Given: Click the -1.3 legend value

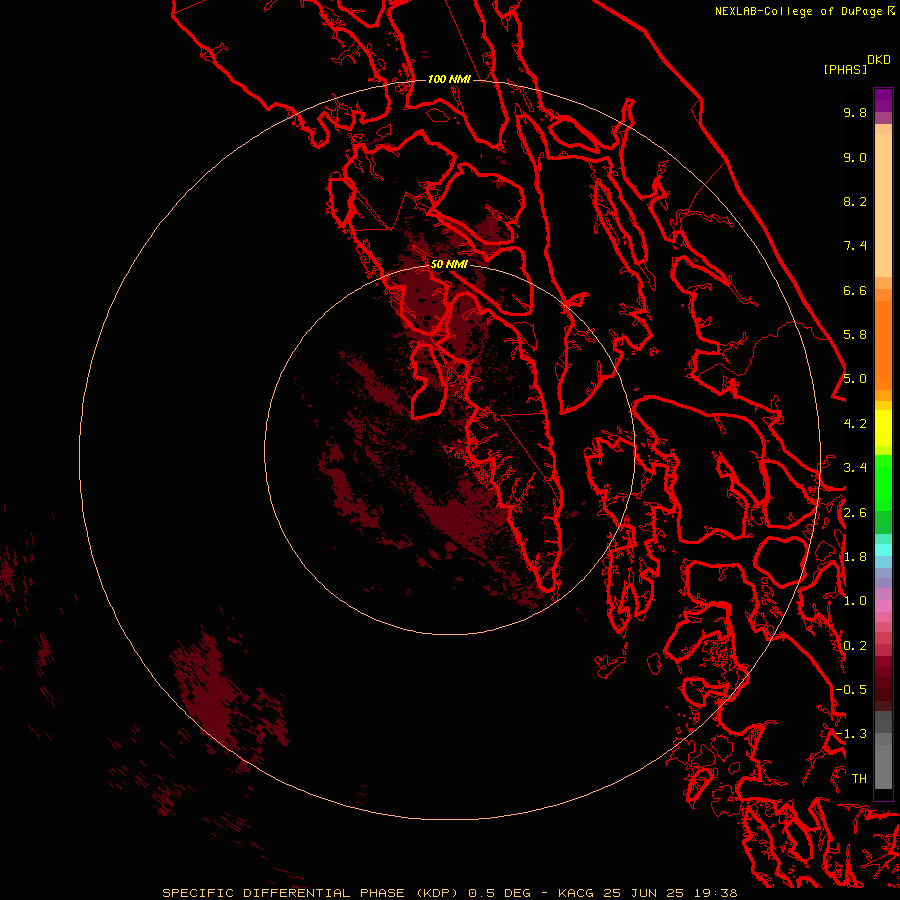Looking at the screenshot, I should pyautogui.click(x=851, y=734).
